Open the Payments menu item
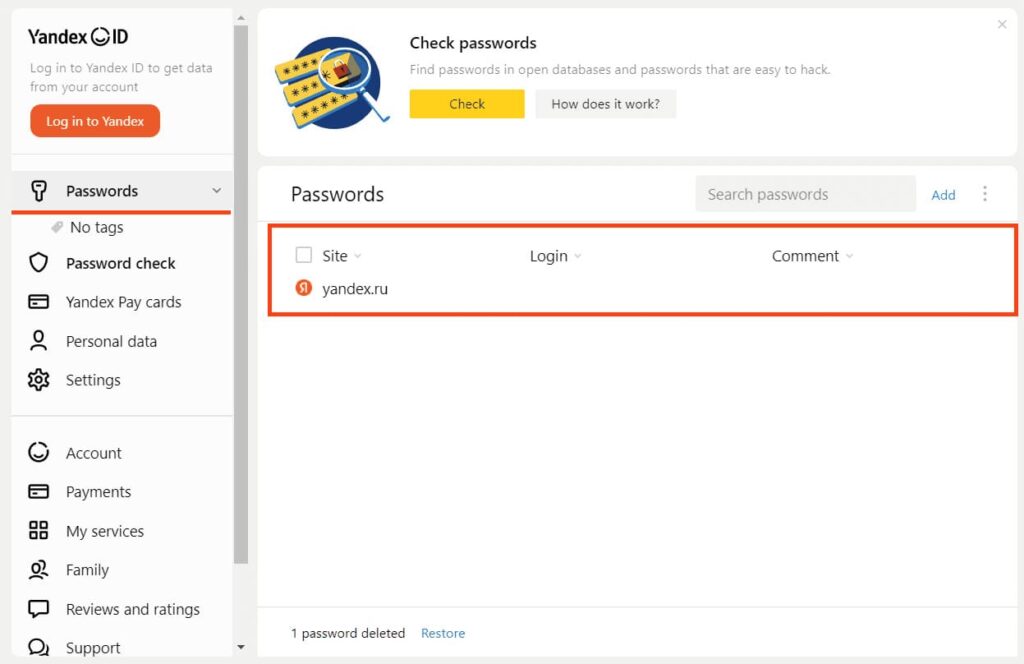This screenshot has width=1024, height=664. 98,492
